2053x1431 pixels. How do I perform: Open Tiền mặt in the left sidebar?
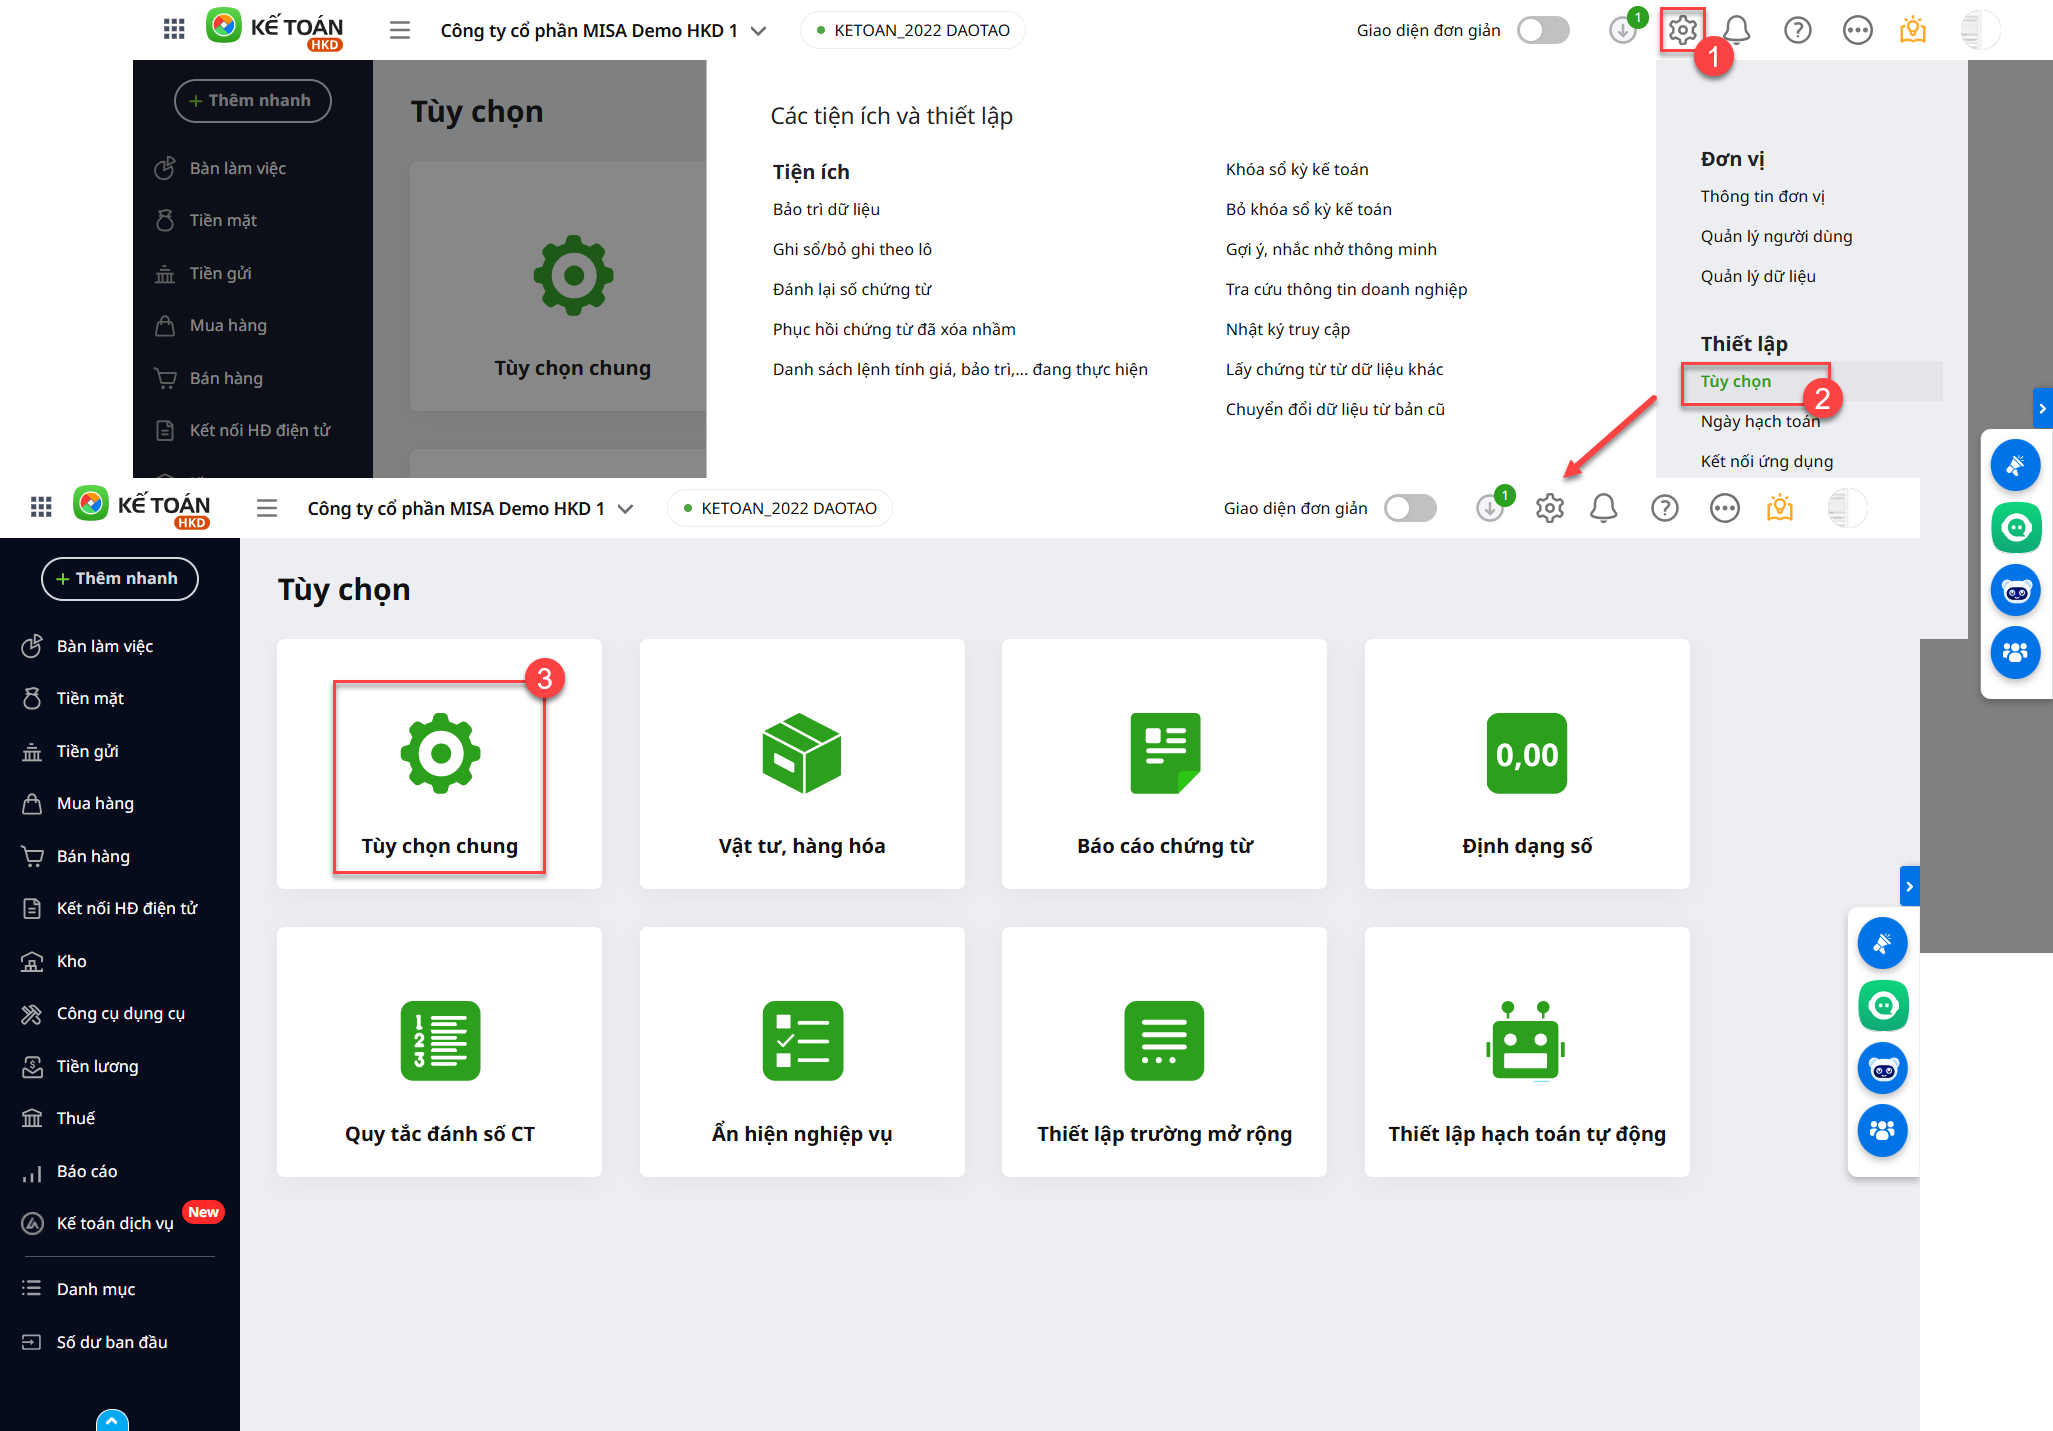(90, 698)
